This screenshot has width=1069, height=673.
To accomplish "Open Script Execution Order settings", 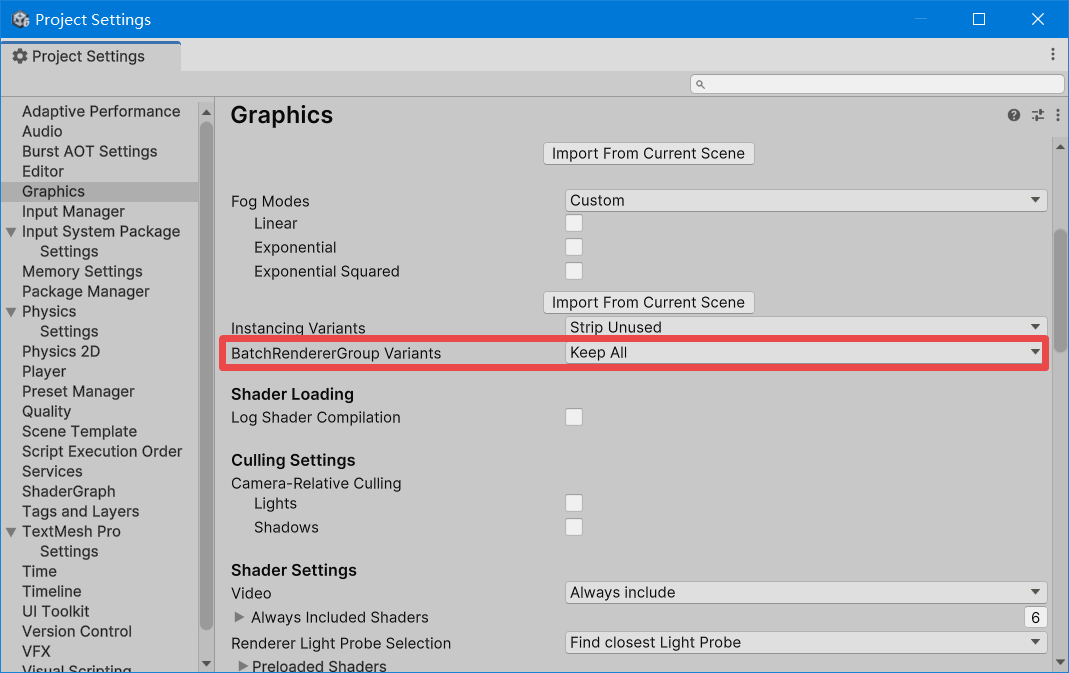I will [x=102, y=451].
